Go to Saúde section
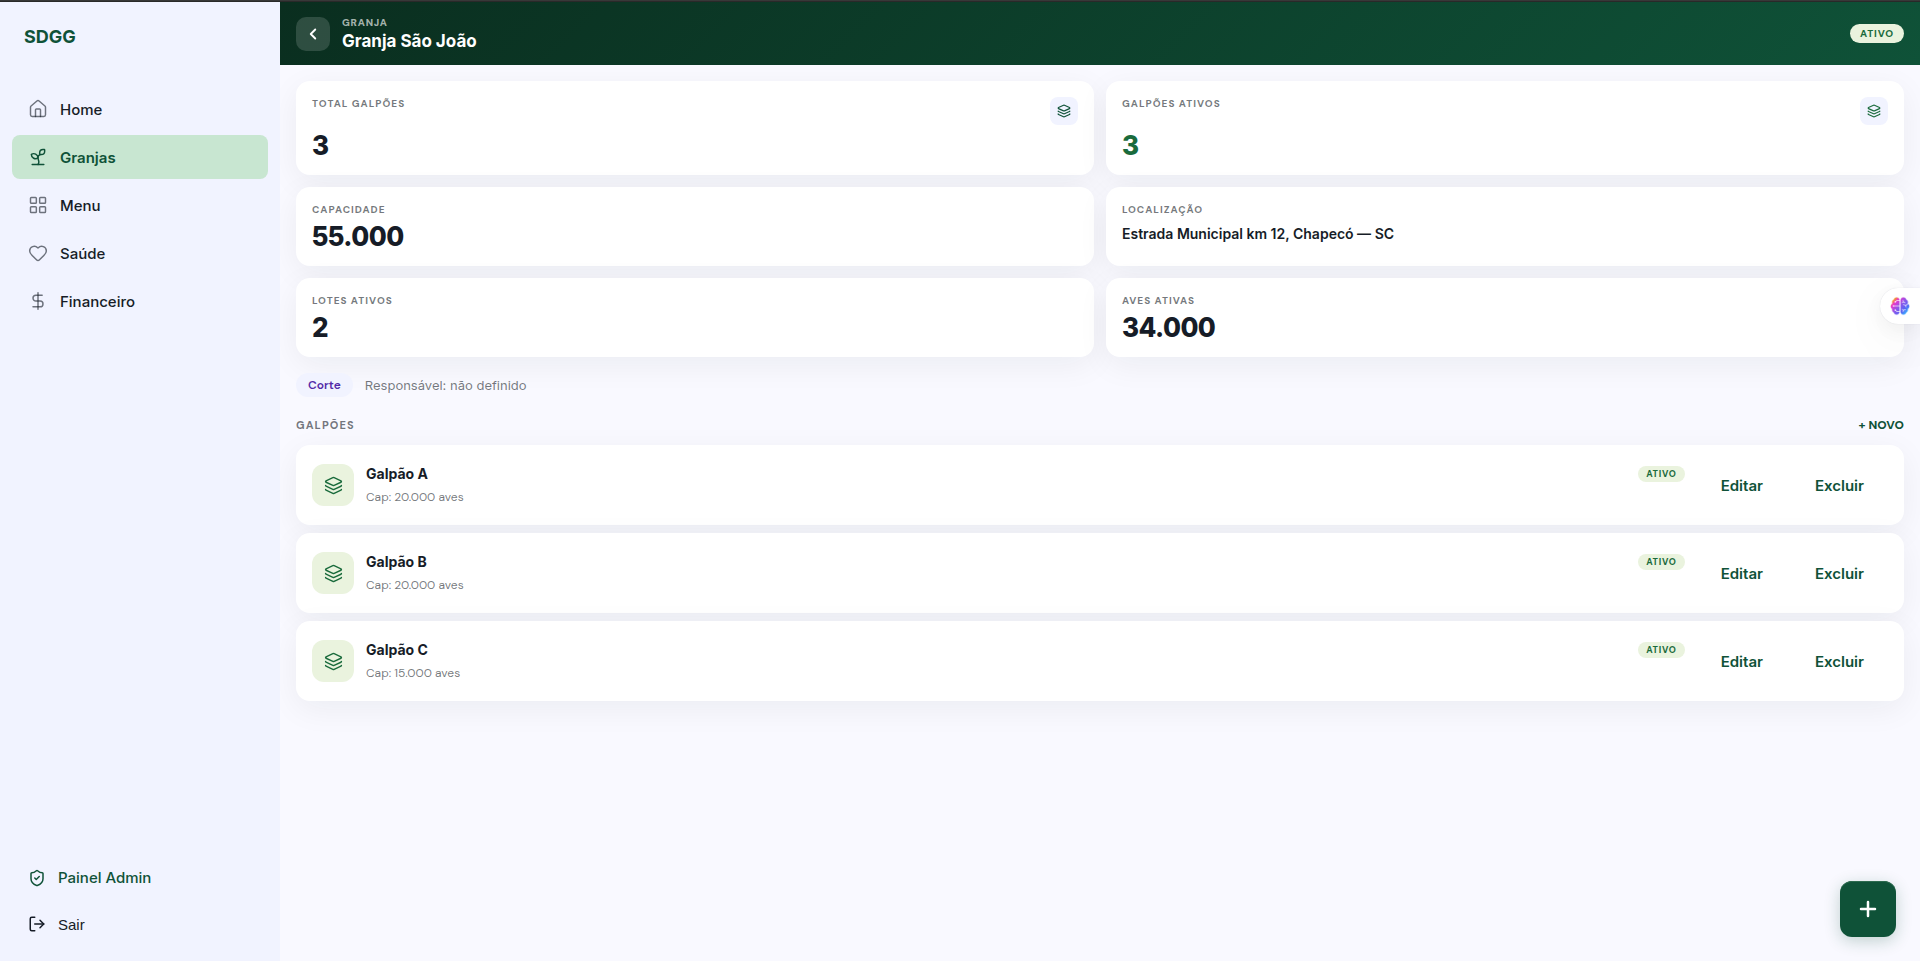 (140, 253)
